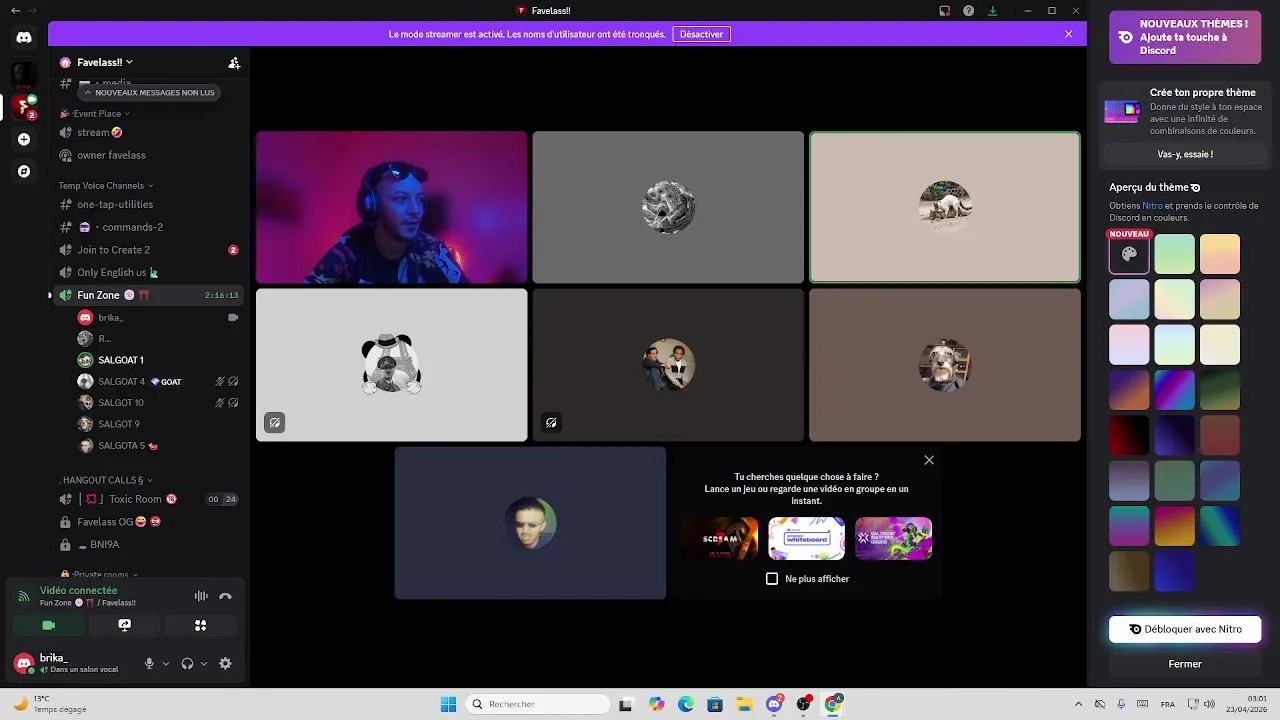The height and width of the screenshot is (720, 1280).
Task: Click the Scream activity thumbnail
Action: pyautogui.click(x=720, y=538)
